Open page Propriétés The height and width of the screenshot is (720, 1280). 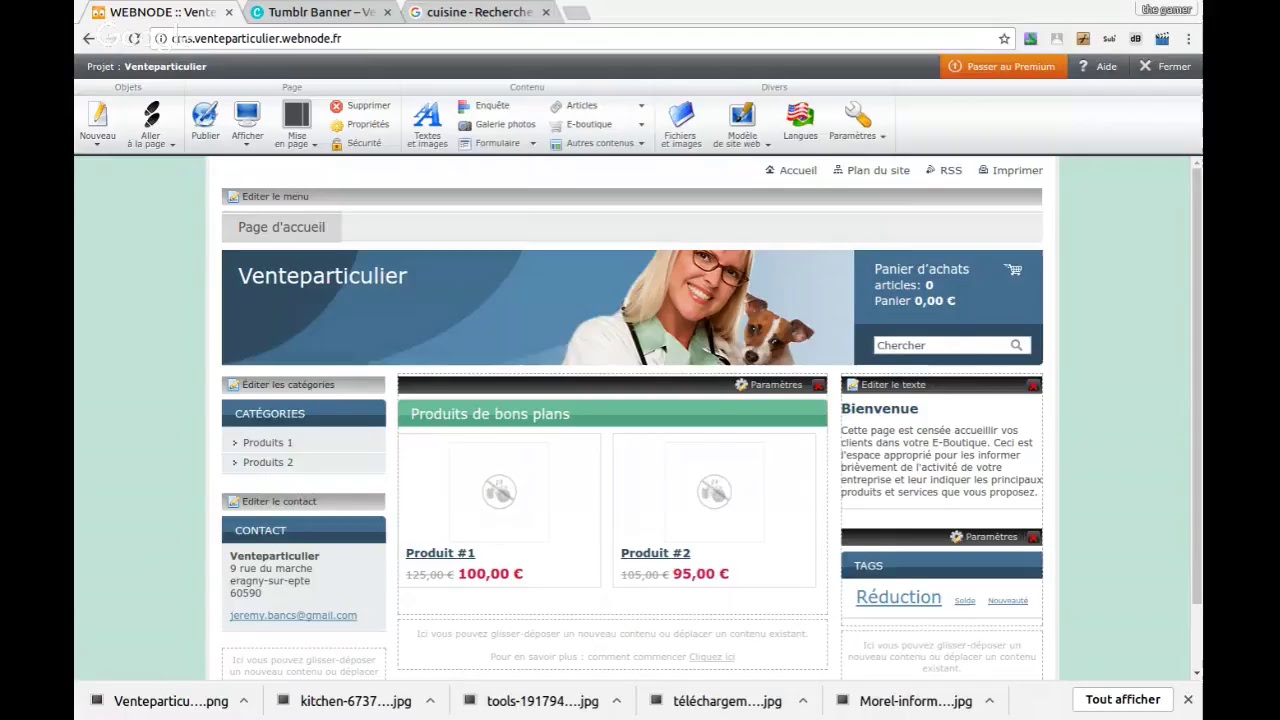pos(360,124)
